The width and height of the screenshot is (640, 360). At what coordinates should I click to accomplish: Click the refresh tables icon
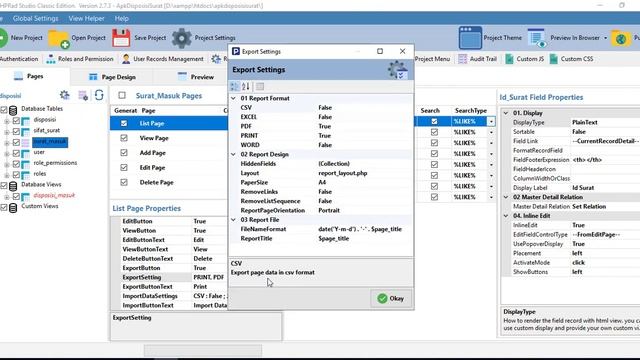99,96
